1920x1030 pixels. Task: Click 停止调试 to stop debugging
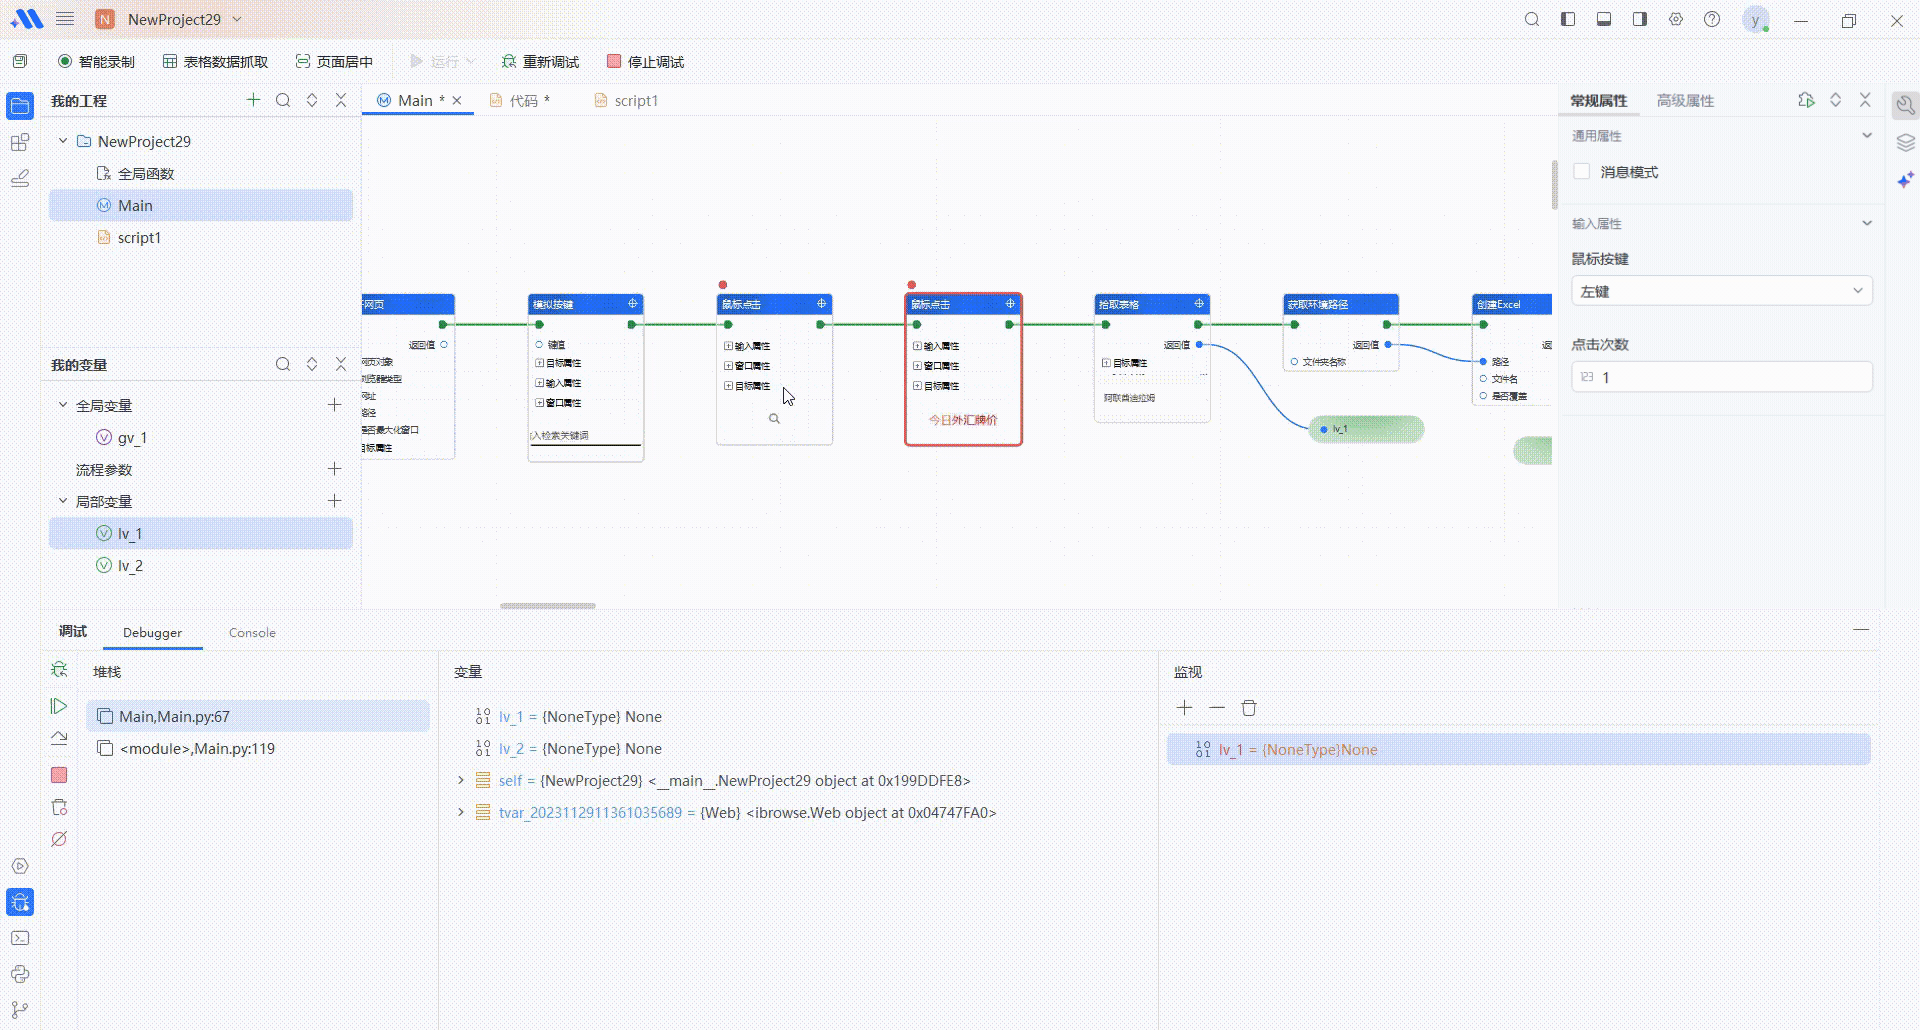[645, 62]
